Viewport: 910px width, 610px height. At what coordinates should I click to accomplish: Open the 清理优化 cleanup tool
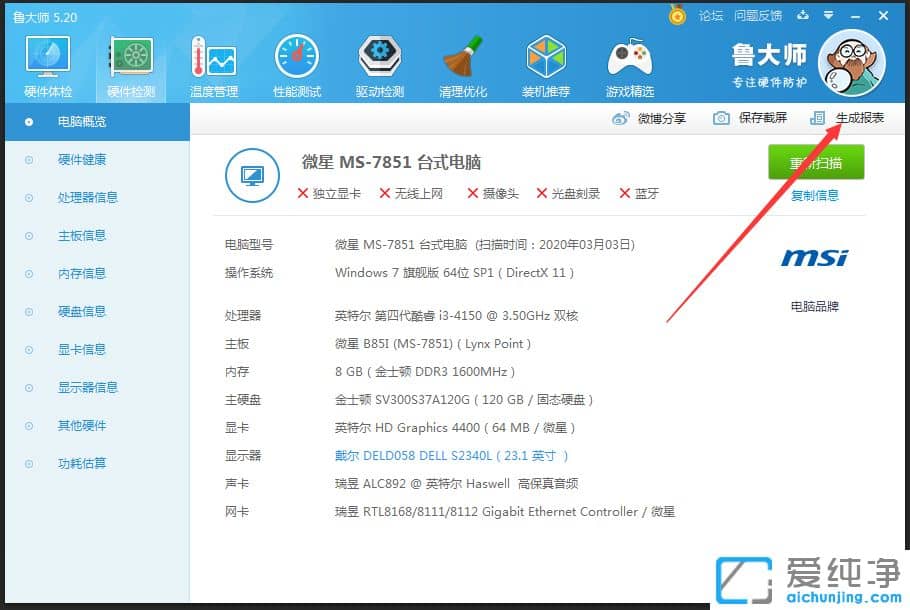pyautogui.click(x=462, y=64)
